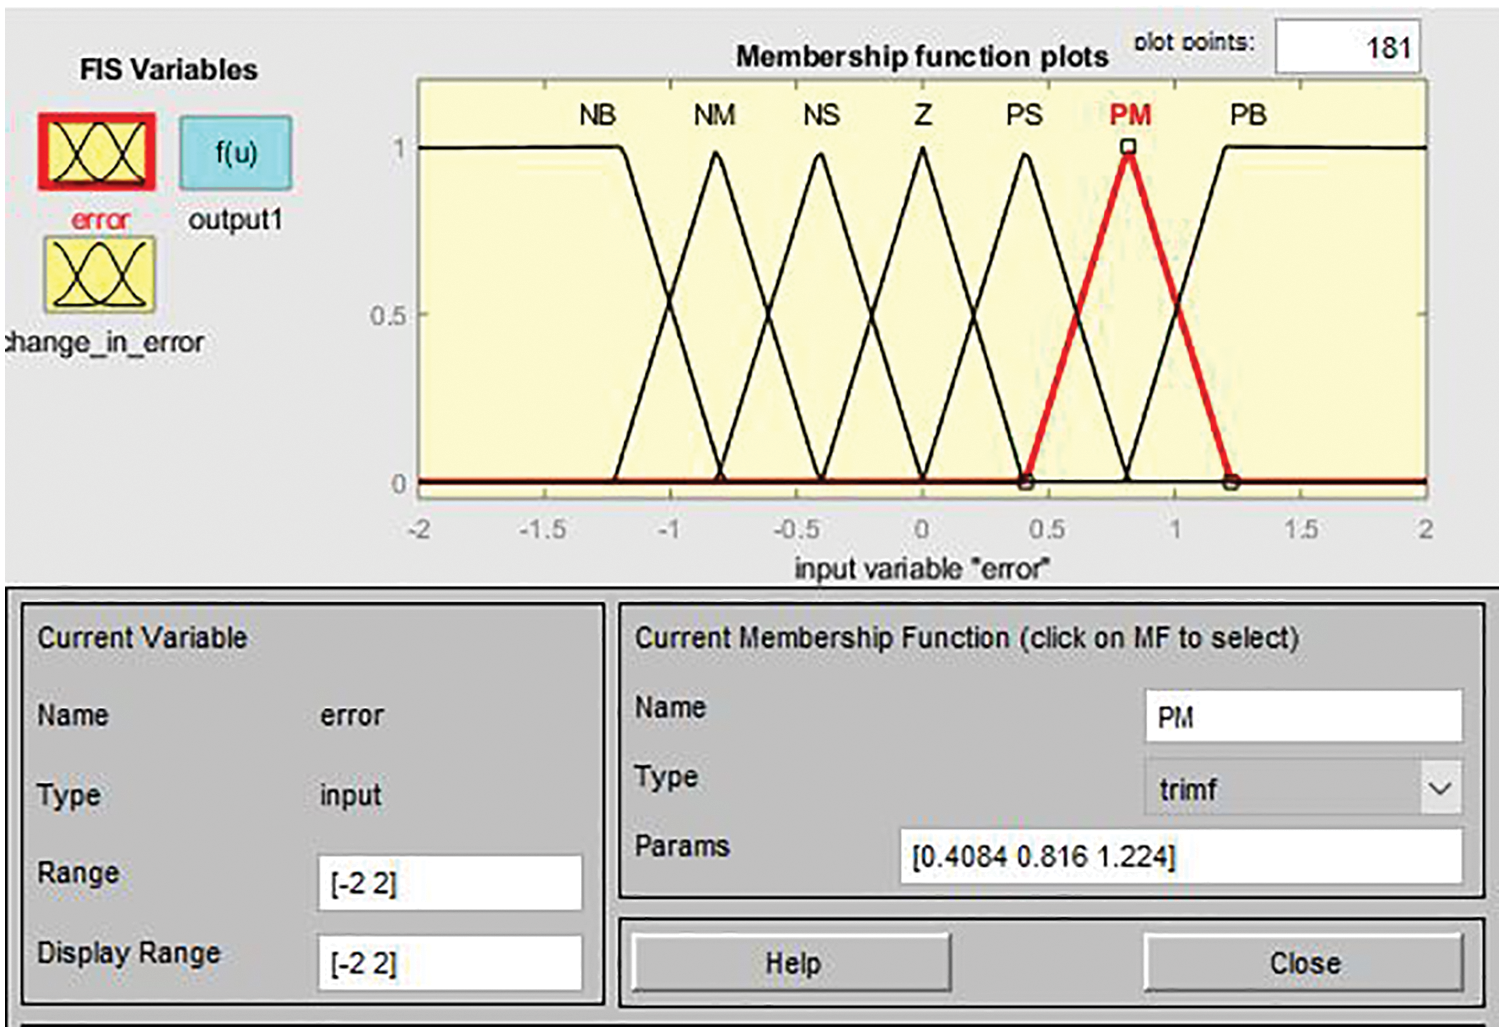
Task: Select the NS membership function label
Action: (821, 116)
